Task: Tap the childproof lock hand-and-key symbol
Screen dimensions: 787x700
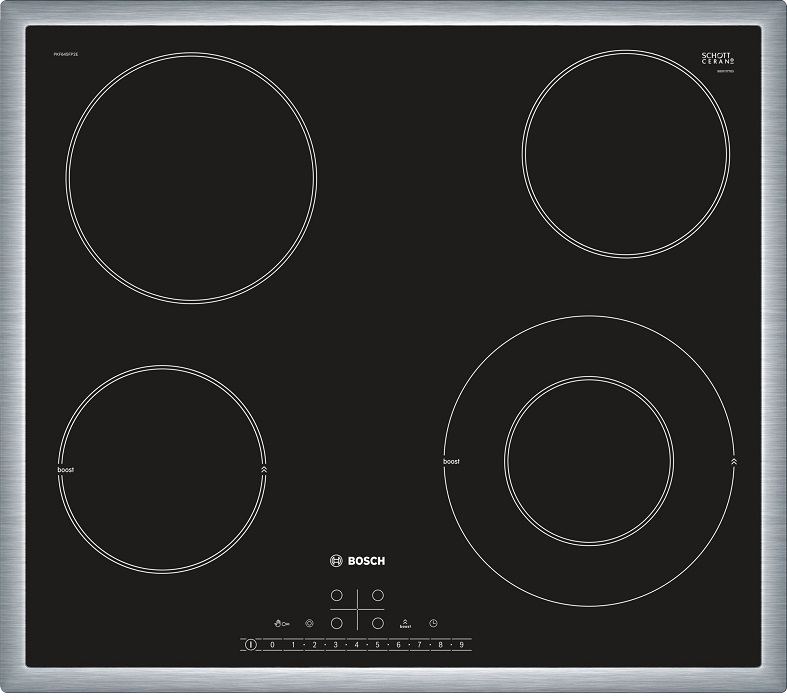Action: (281, 623)
